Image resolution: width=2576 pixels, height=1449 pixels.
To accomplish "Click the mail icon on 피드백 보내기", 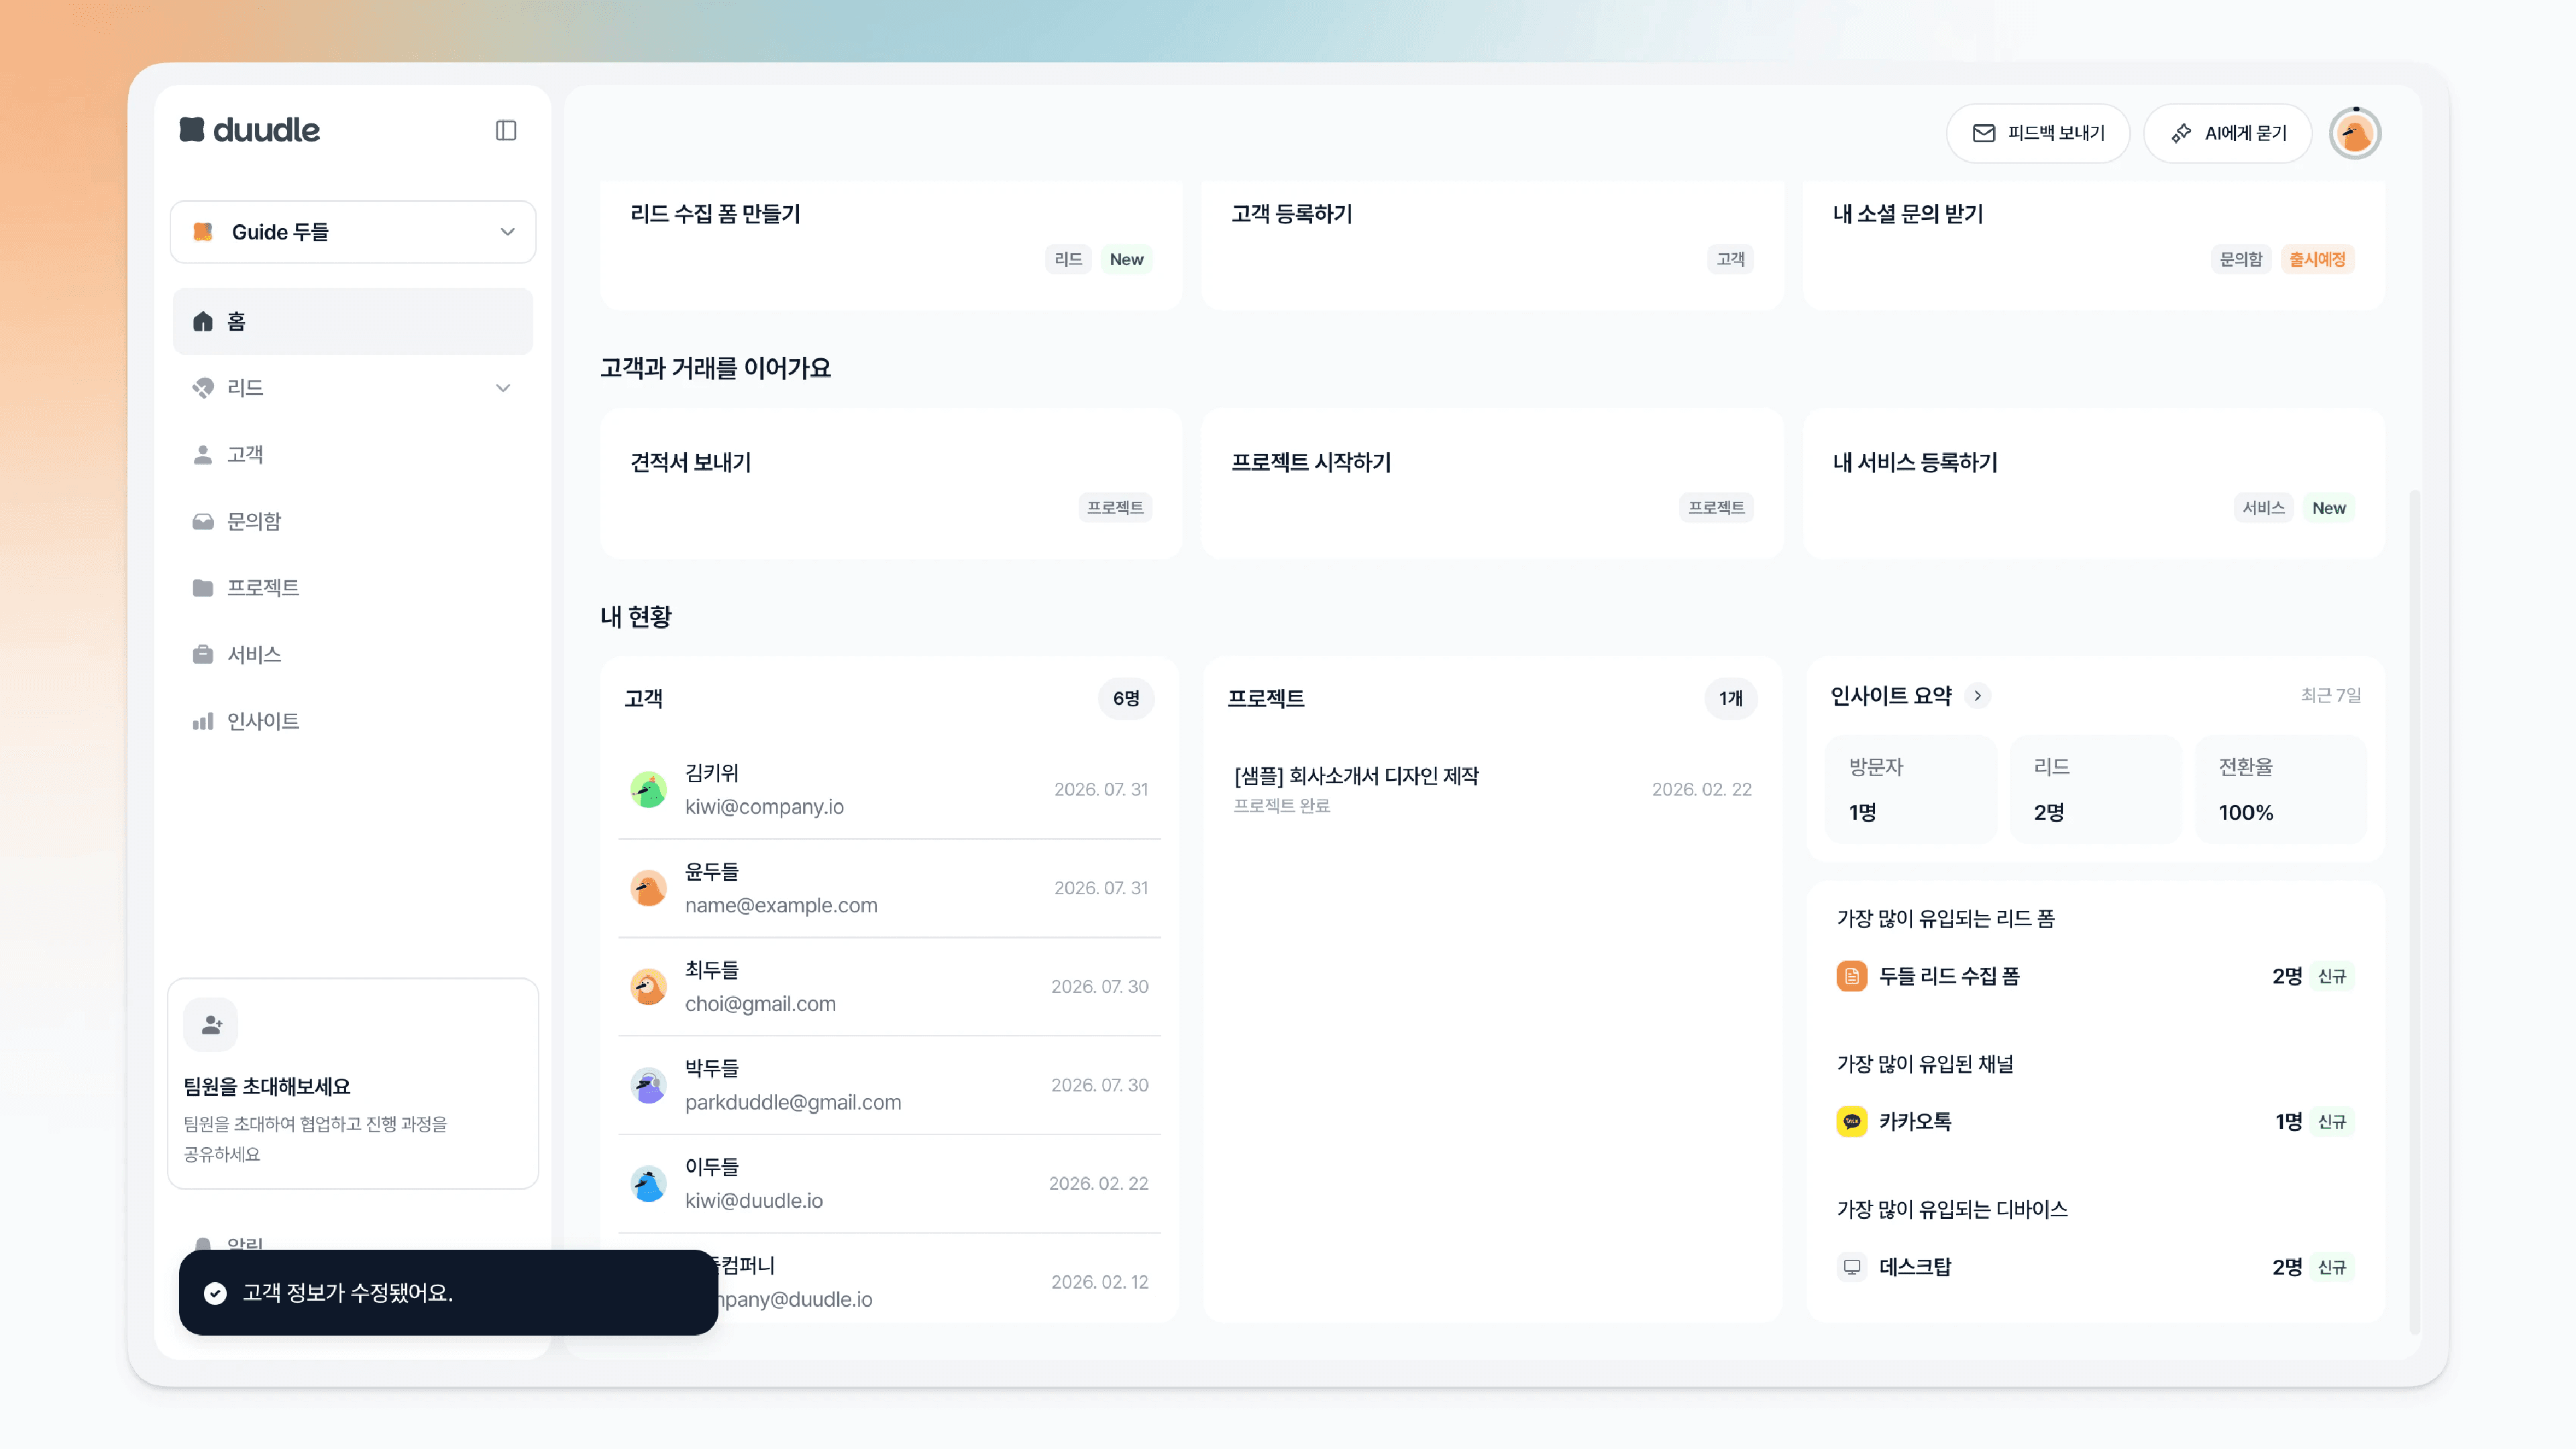I will (x=1984, y=133).
